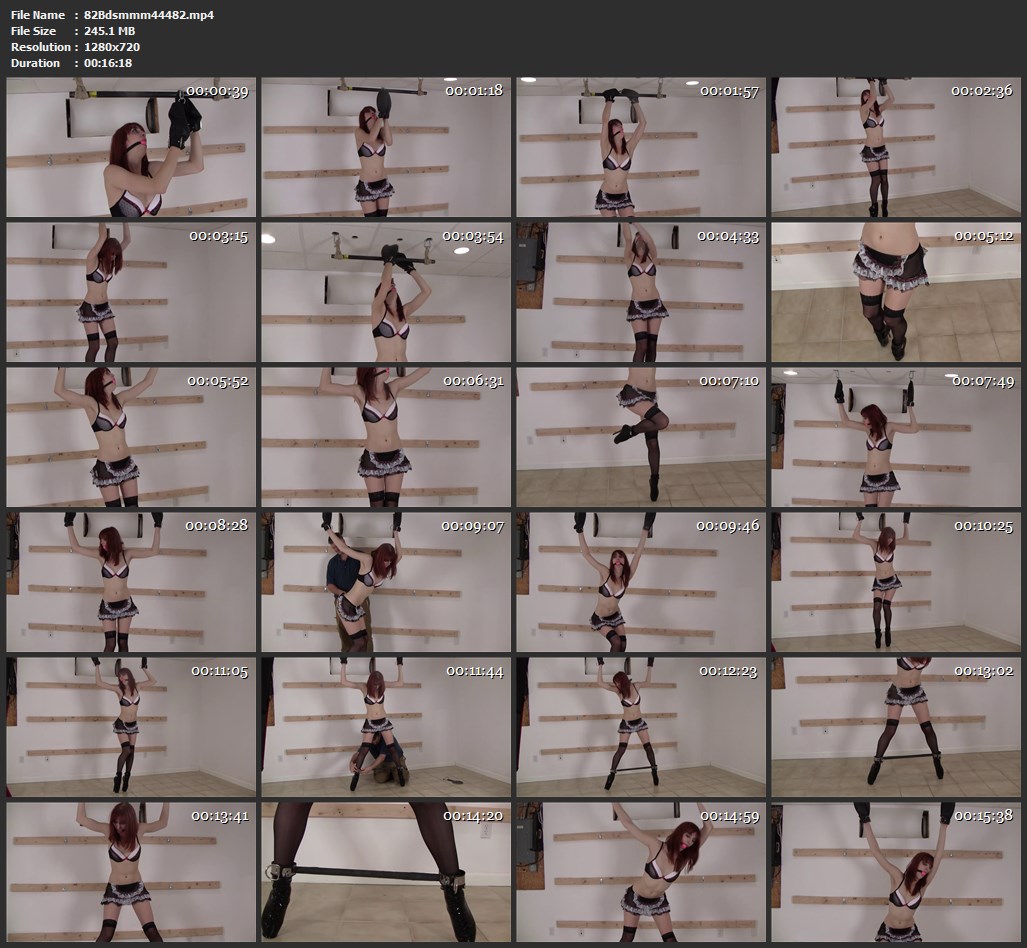
Task: Click the "File Size" label
Action: (33, 31)
